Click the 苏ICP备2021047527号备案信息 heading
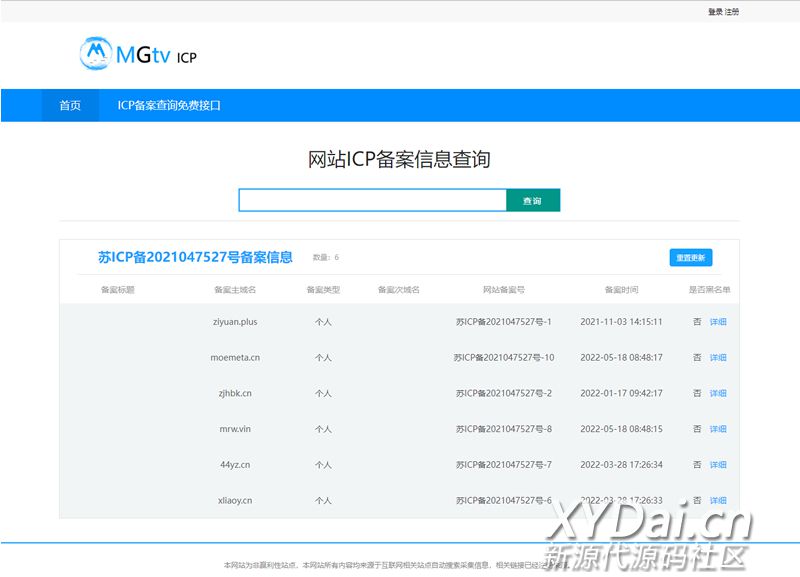The width and height of the screenshot is (800, 577). [x=195, y=257]
